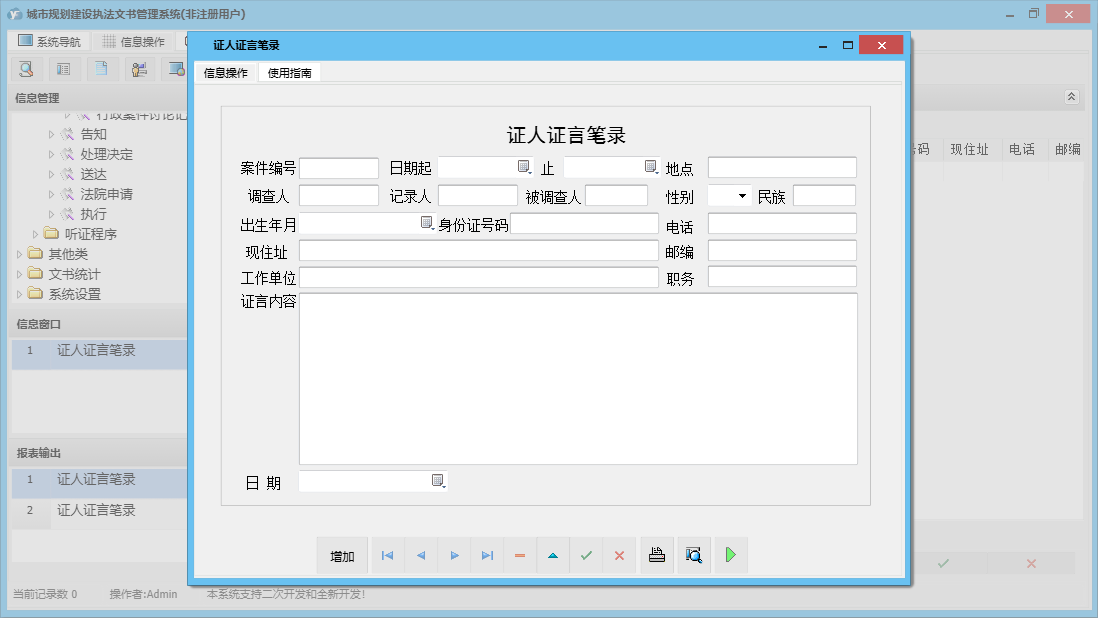
Task: Click the orange minus delete record icon
Action: (520, 555)
